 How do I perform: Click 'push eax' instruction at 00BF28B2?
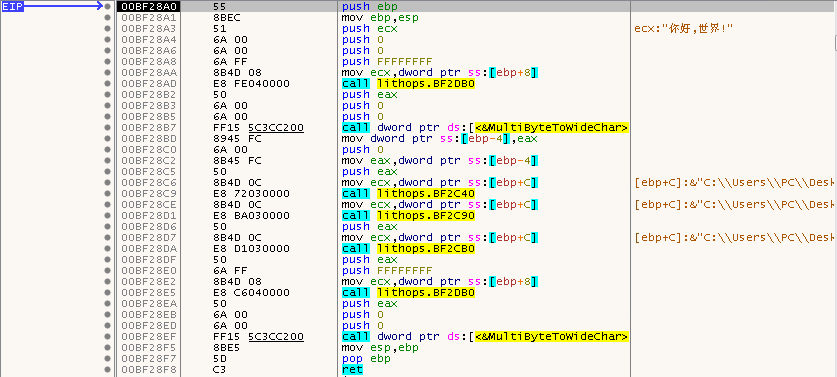tap(369, 95)
